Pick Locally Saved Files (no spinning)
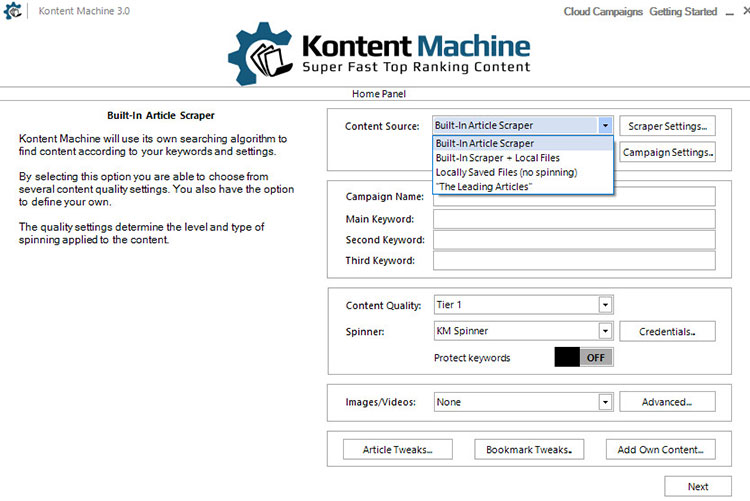The image size is (750, 501). click(523, 172)
